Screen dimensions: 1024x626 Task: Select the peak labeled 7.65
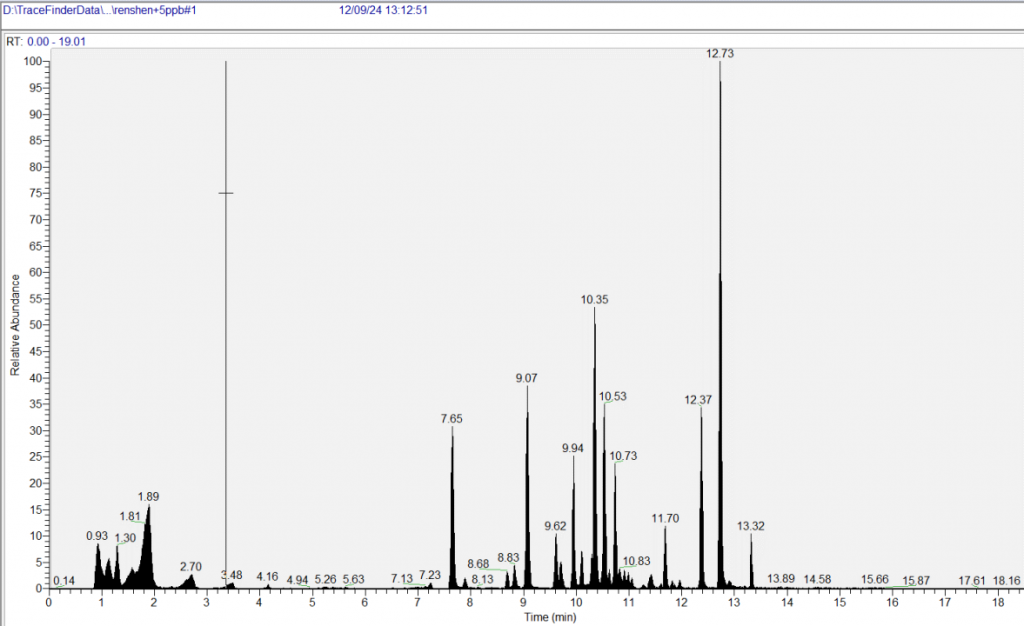tap(452, 418)
